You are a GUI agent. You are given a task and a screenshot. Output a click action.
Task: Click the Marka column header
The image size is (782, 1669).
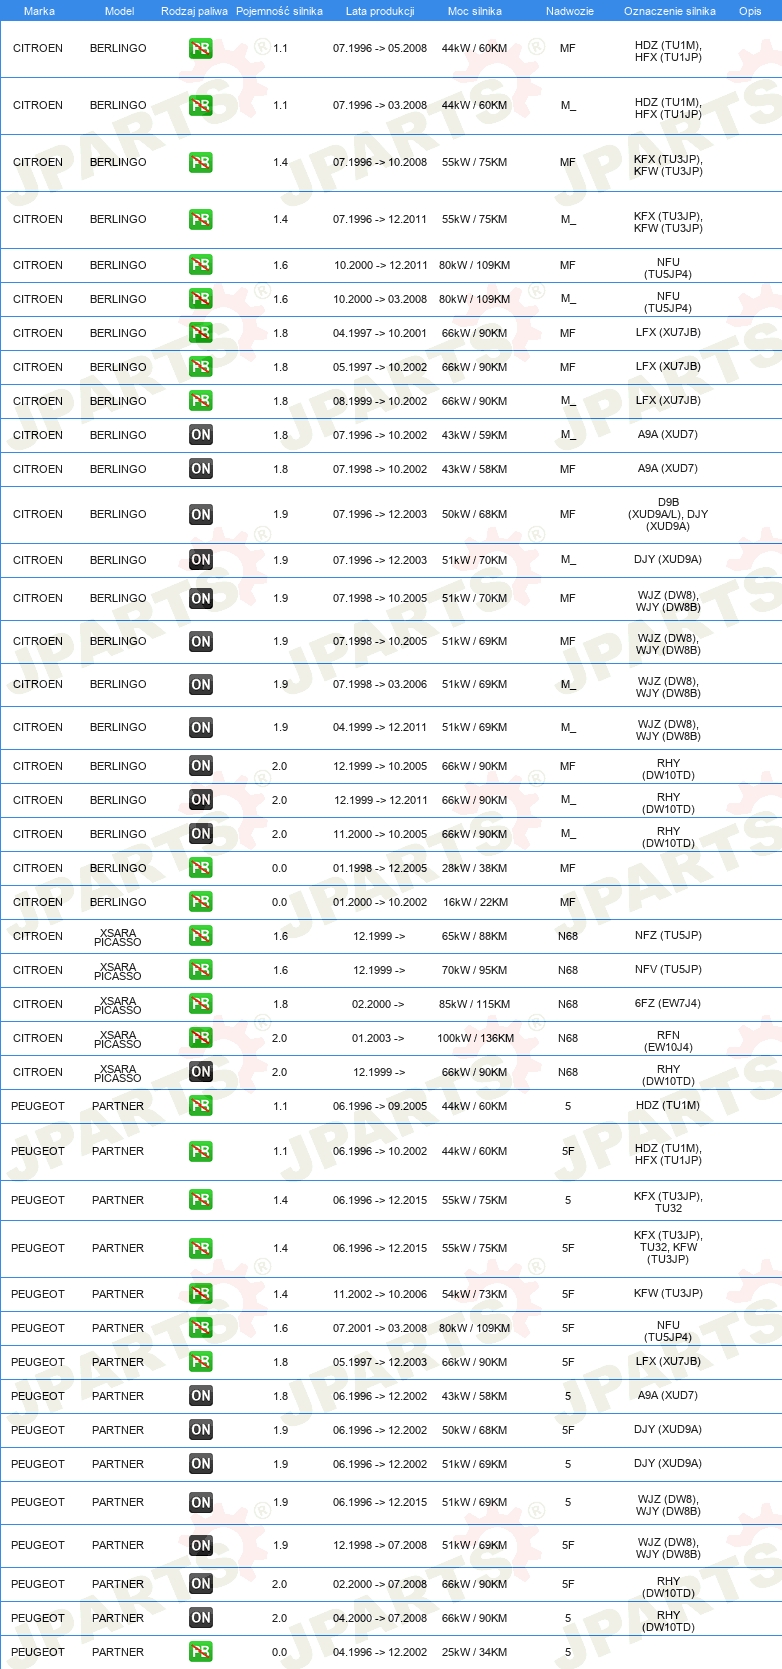[x=39, y=11]
